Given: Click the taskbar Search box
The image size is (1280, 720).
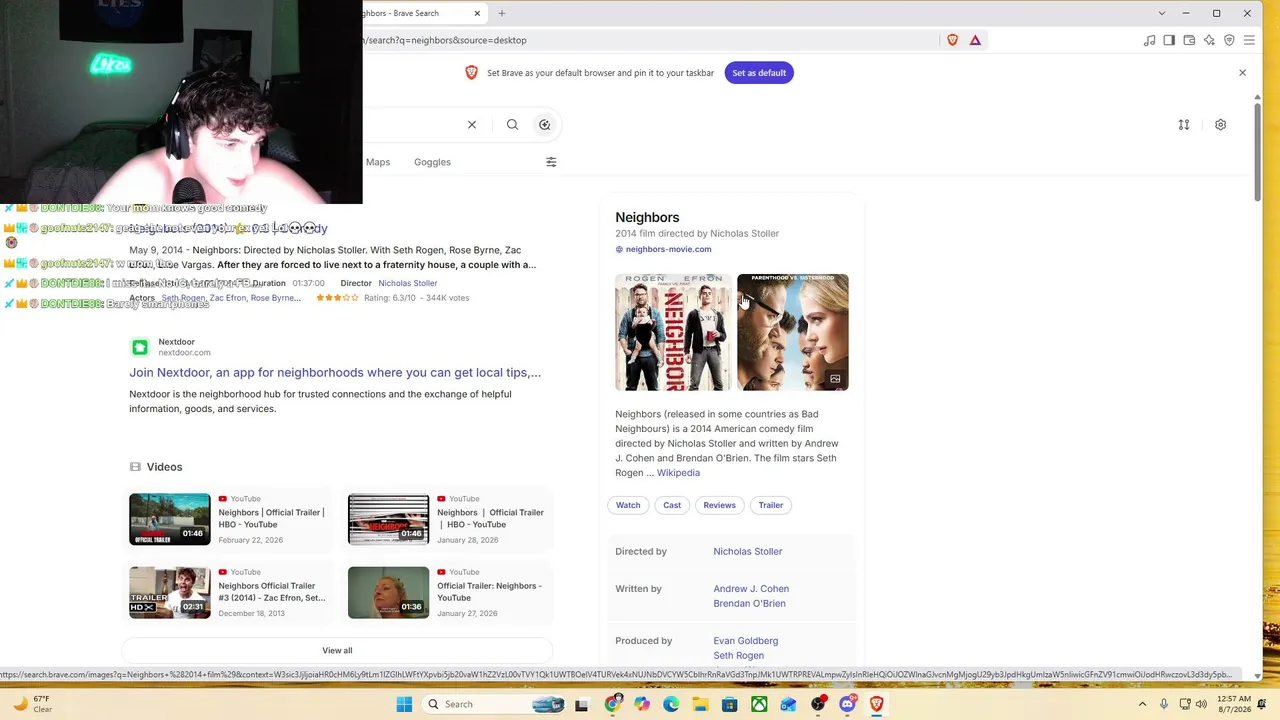Looking at the screenshot, I should pos(494,704).
